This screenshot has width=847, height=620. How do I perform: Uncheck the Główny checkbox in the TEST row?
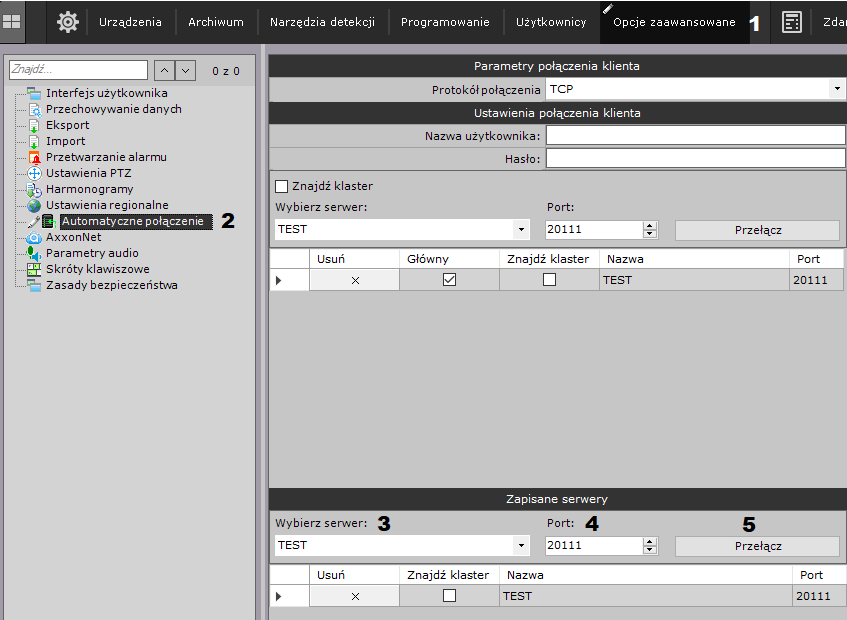click(449, 280)
